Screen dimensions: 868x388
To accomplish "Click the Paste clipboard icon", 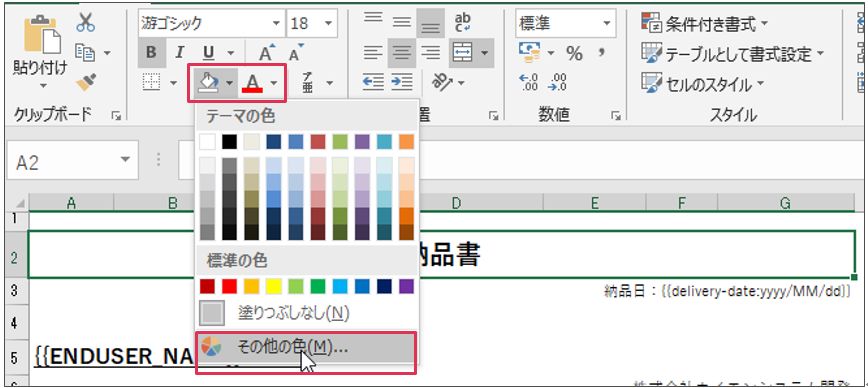I will pos(42,35).
